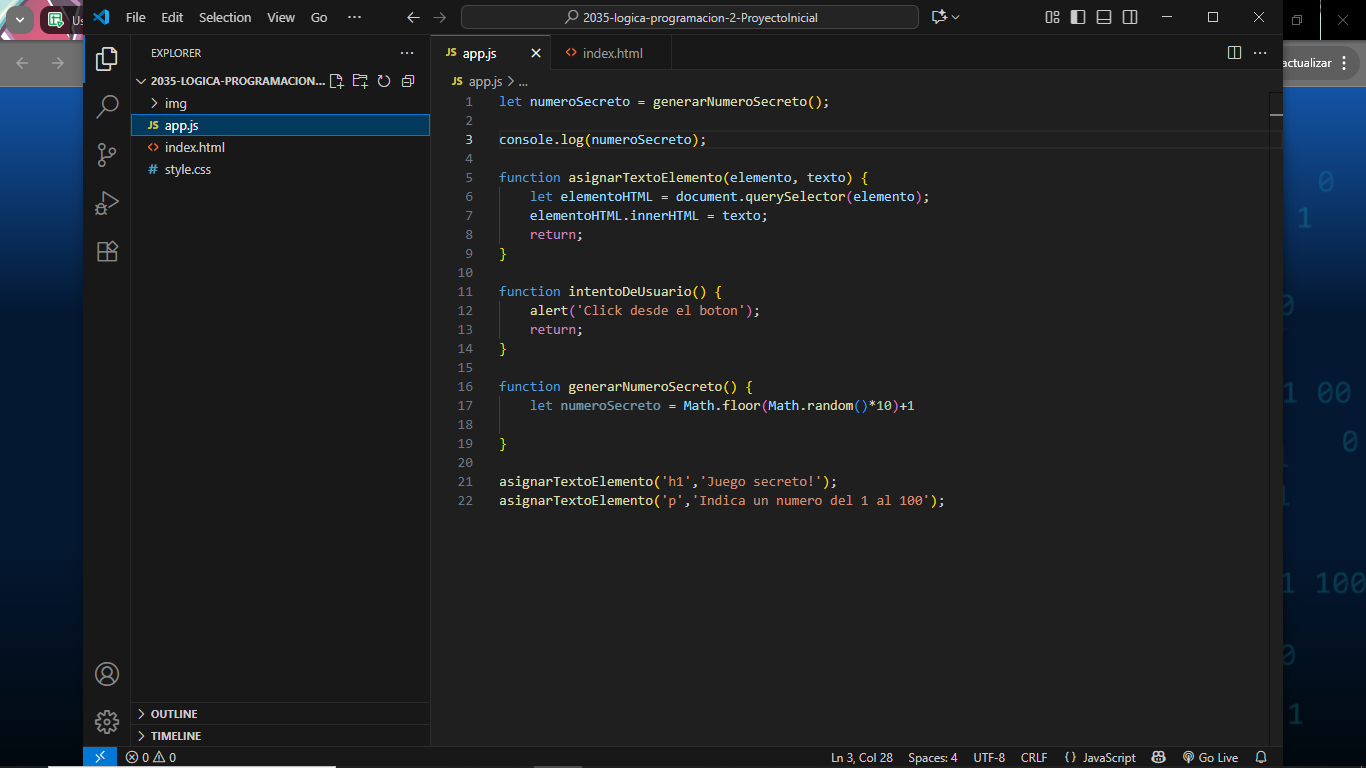Go back with the title bar arrow
Image resolution: width=1366 pixels, height=768 pixels.
[x=414, y=17]
